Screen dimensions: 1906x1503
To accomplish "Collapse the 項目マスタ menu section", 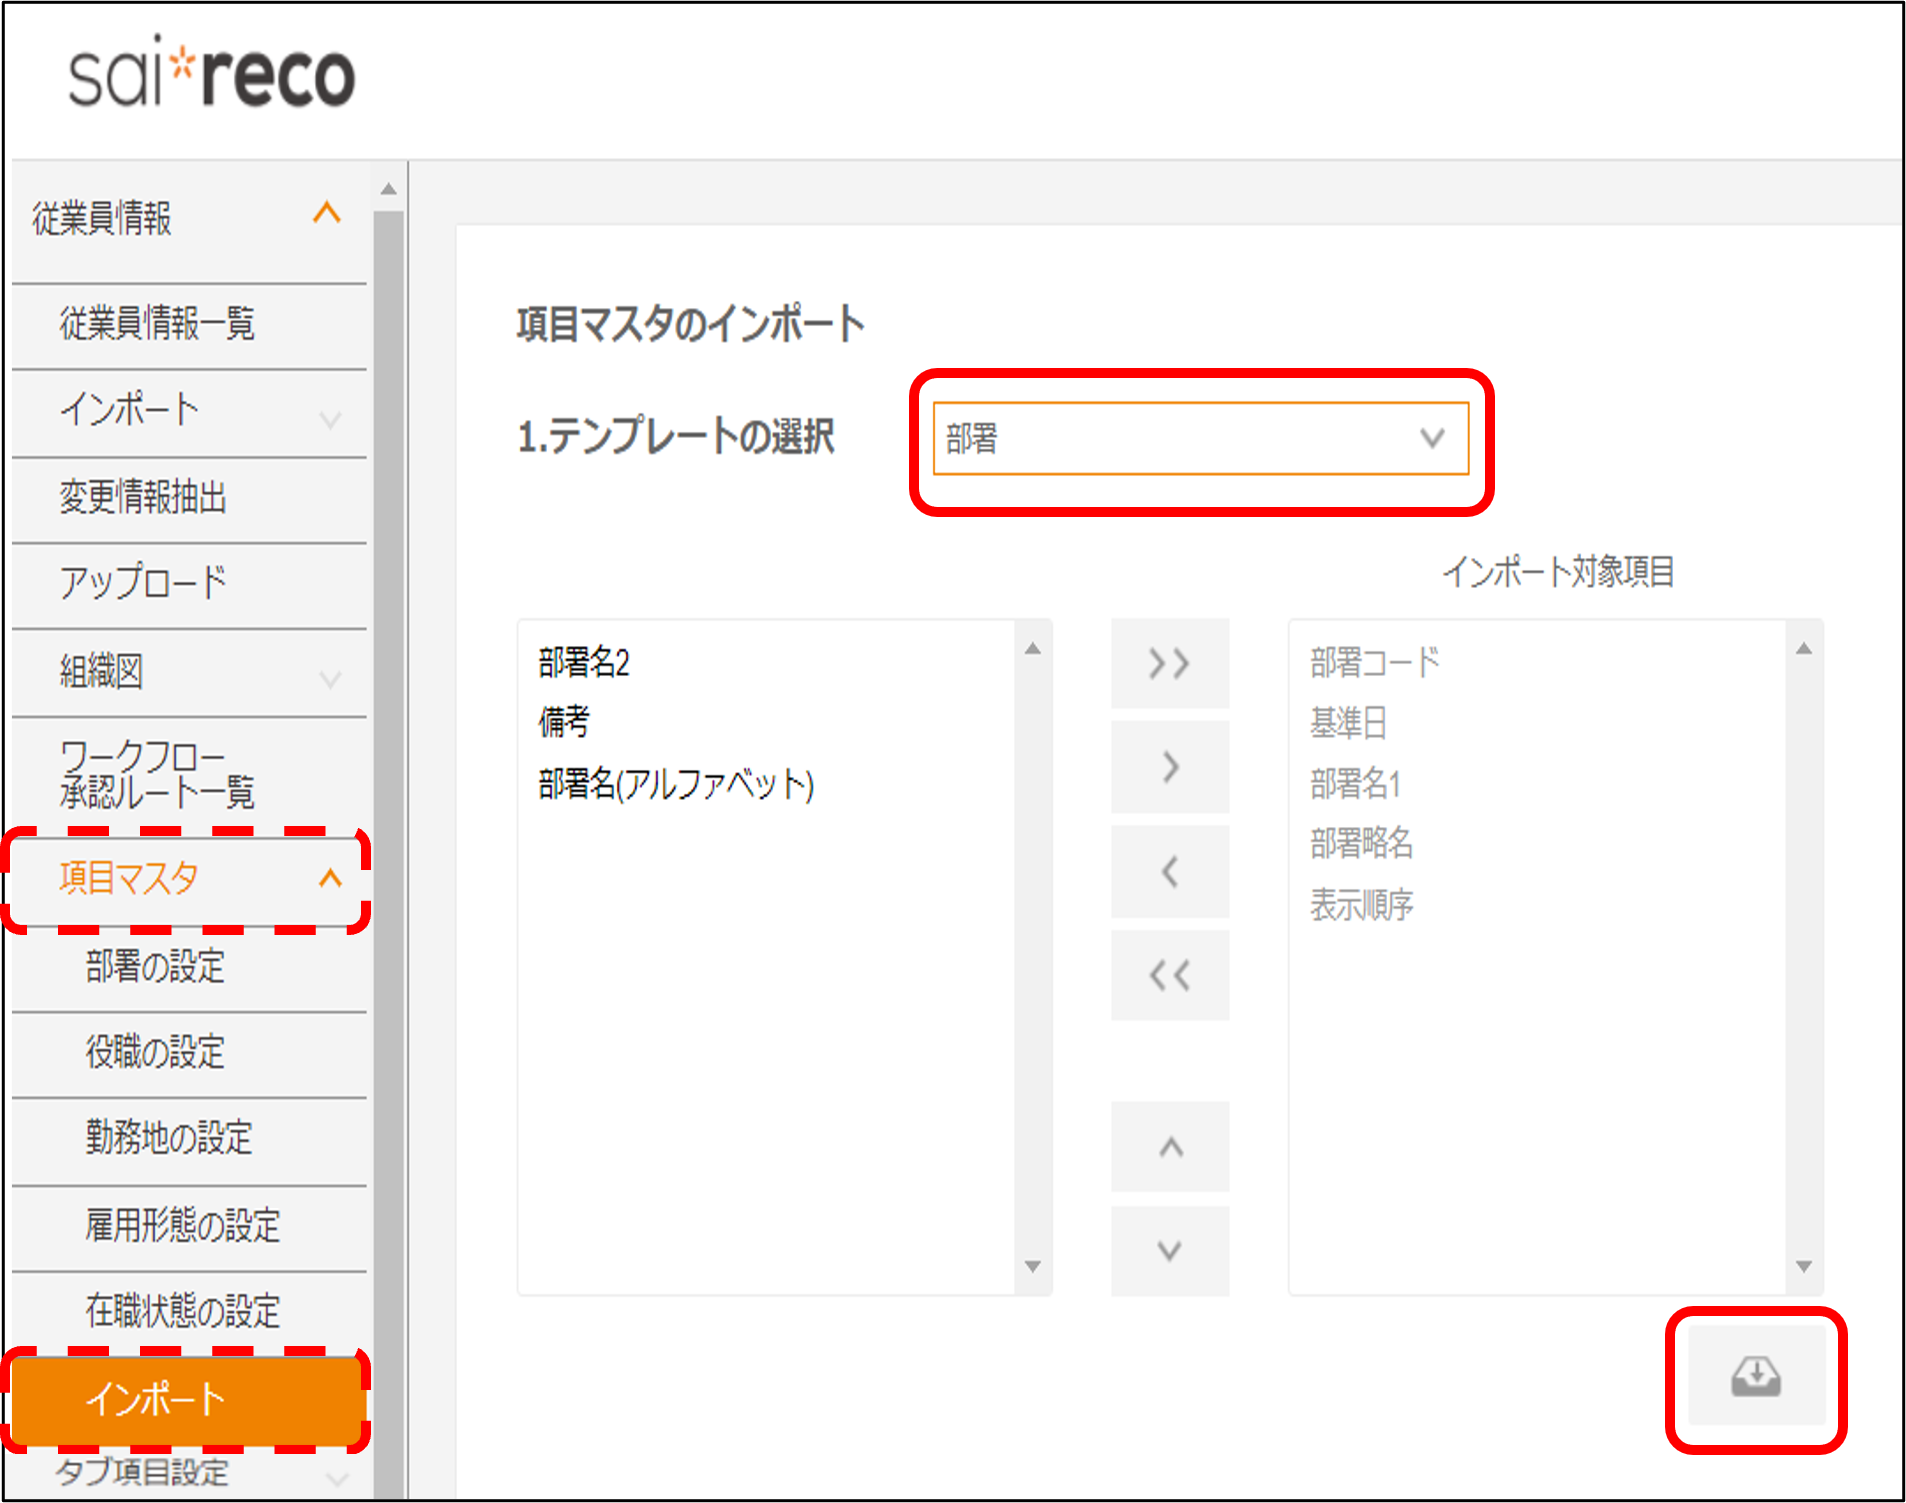I will (x=329, y=879).
